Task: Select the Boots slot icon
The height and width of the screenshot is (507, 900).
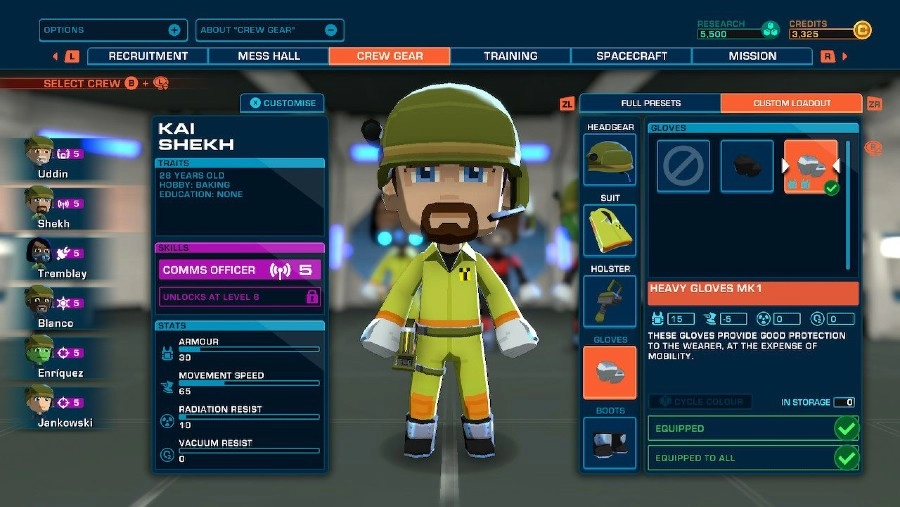Action: (x=609, y=442)
